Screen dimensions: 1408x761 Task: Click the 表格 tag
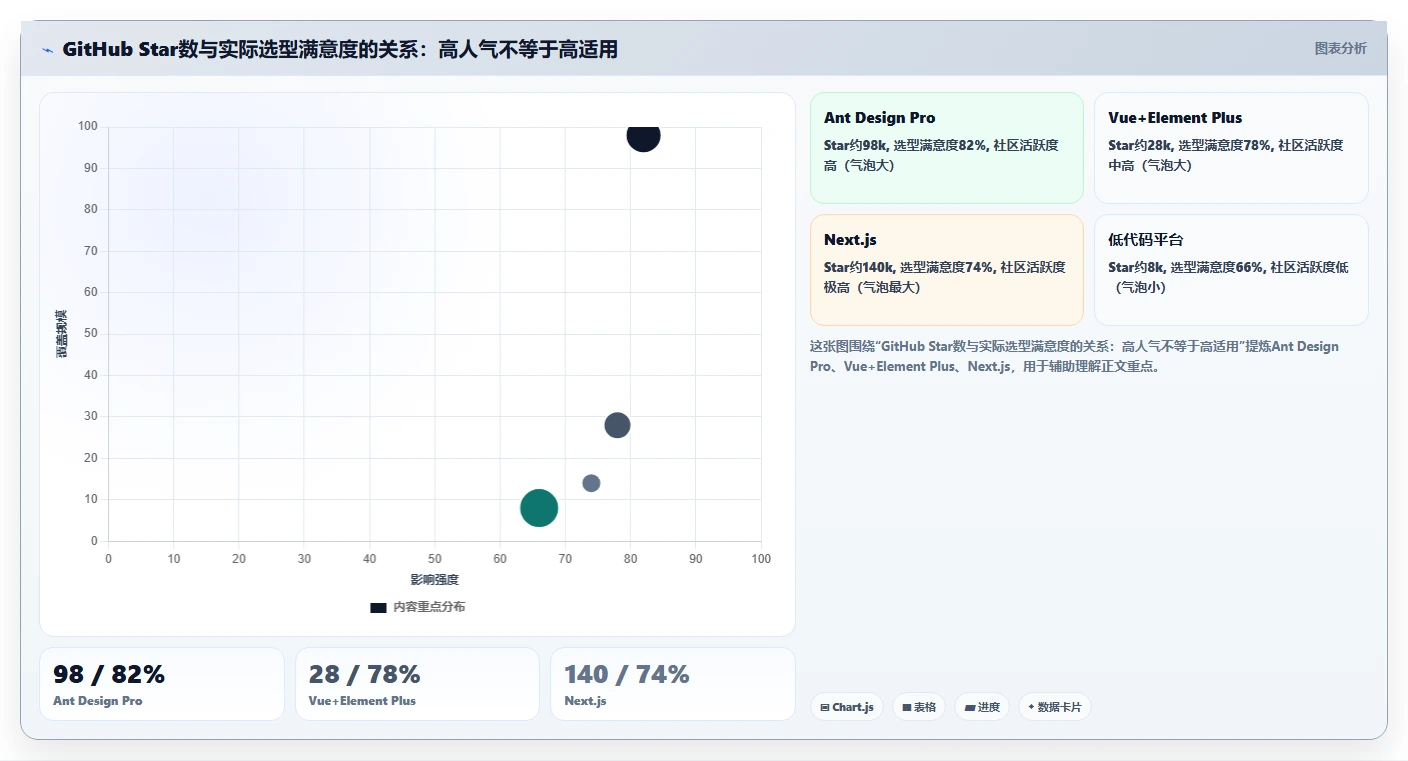tap(919, 707)
